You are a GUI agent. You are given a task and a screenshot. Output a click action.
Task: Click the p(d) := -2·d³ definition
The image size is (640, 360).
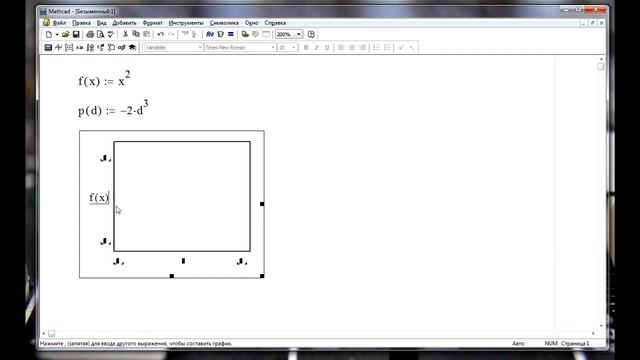(113, 108)
